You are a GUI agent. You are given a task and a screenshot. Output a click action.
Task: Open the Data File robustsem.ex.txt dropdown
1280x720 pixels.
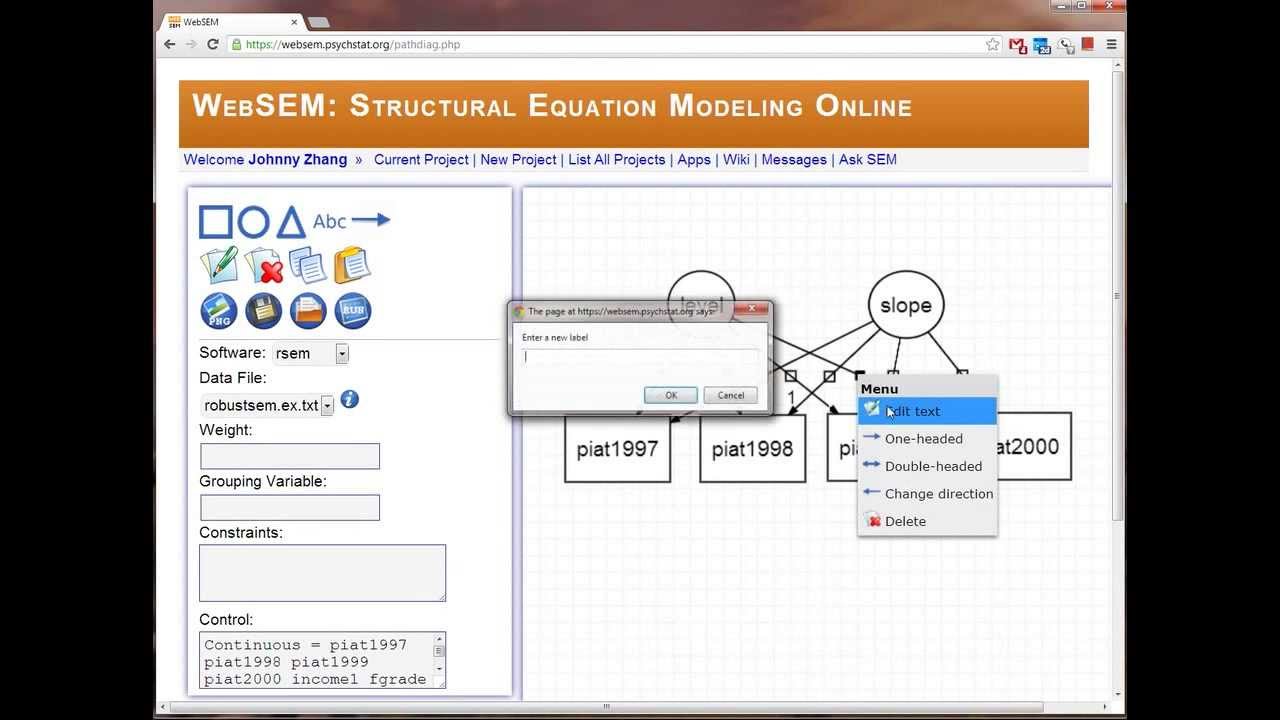tap(267, 405)
